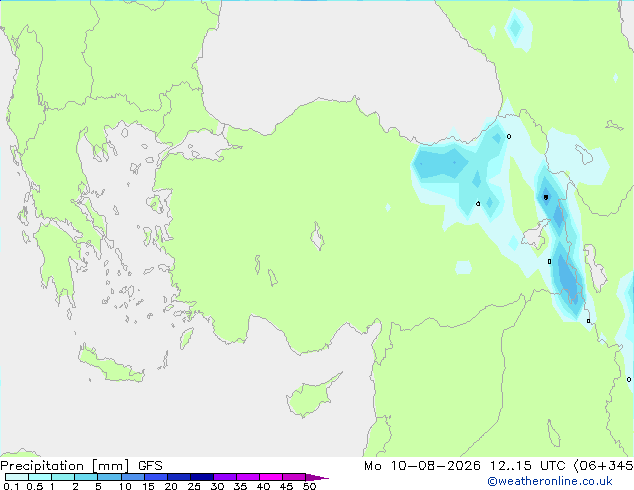Select the 0.5–1 mm legend color swatch
The image size is (634, 490).
[40, 477]
